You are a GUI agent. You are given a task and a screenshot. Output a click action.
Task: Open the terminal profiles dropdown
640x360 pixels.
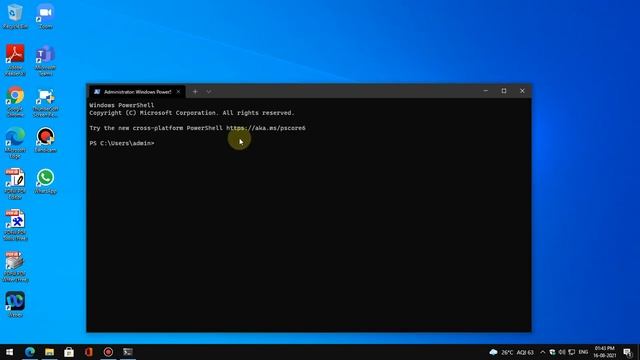[209, 92]
